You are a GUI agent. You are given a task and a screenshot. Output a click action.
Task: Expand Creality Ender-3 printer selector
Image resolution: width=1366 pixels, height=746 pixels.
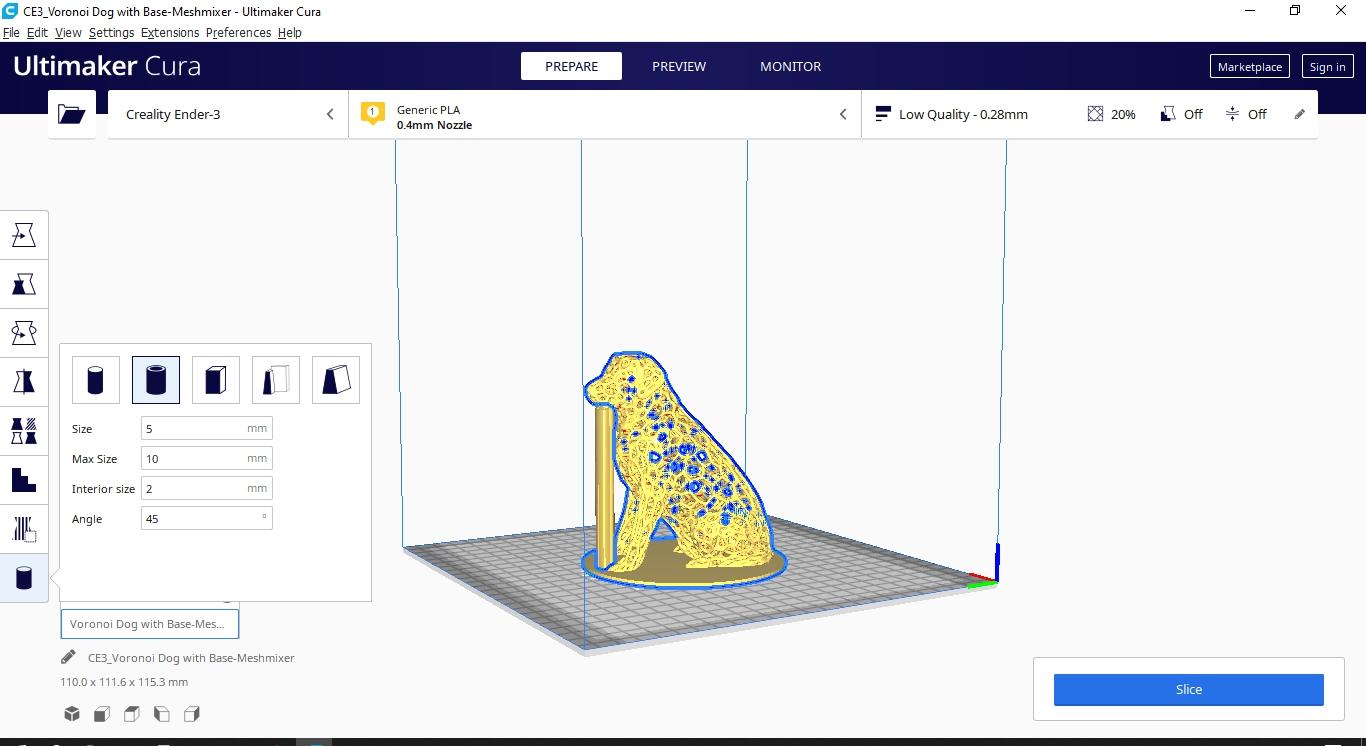227,114
